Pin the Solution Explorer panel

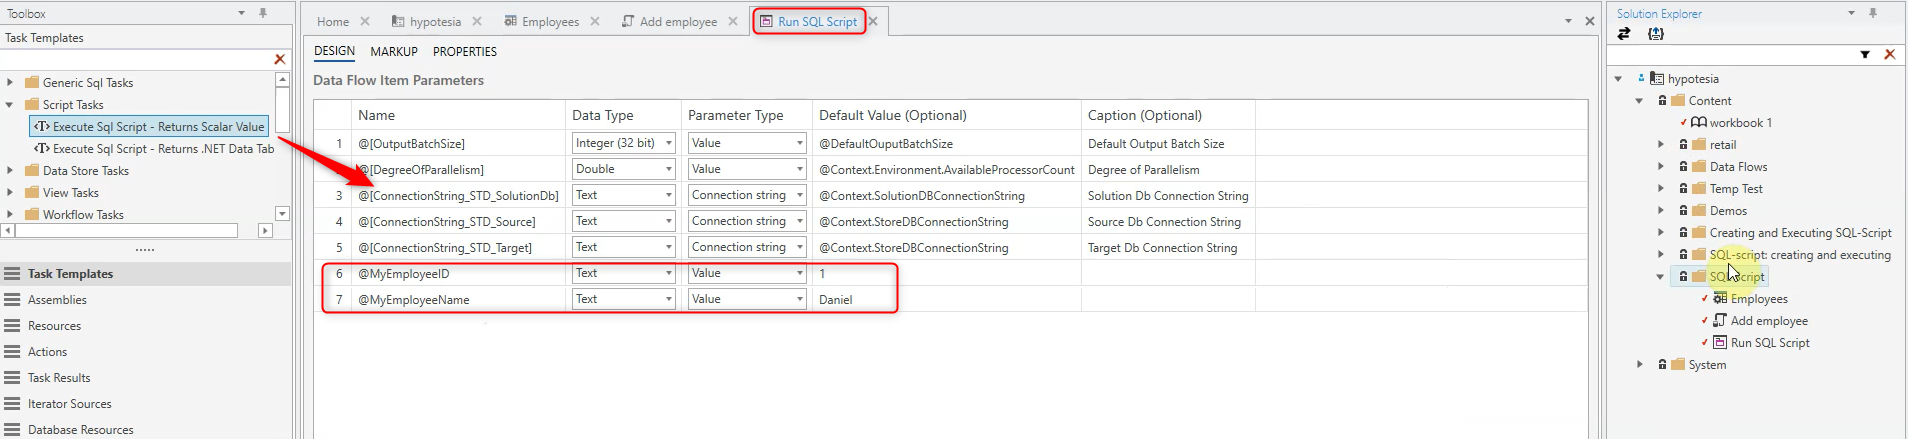click(1873, 13)
